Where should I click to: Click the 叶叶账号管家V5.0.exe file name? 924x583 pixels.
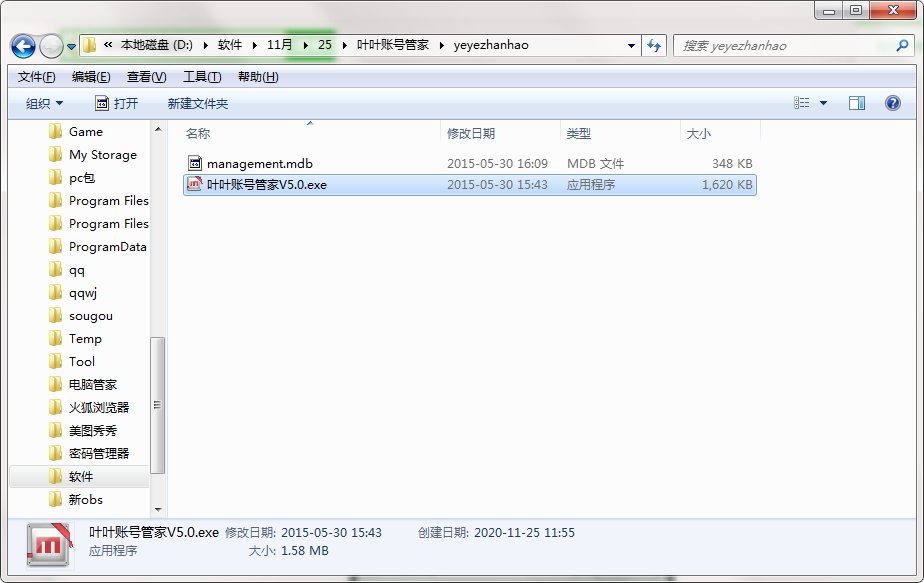(267, 185)
